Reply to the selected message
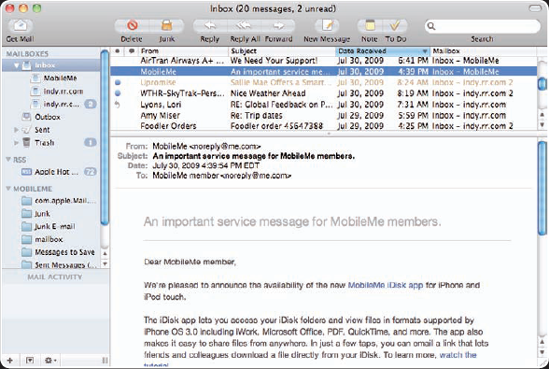 210,25
